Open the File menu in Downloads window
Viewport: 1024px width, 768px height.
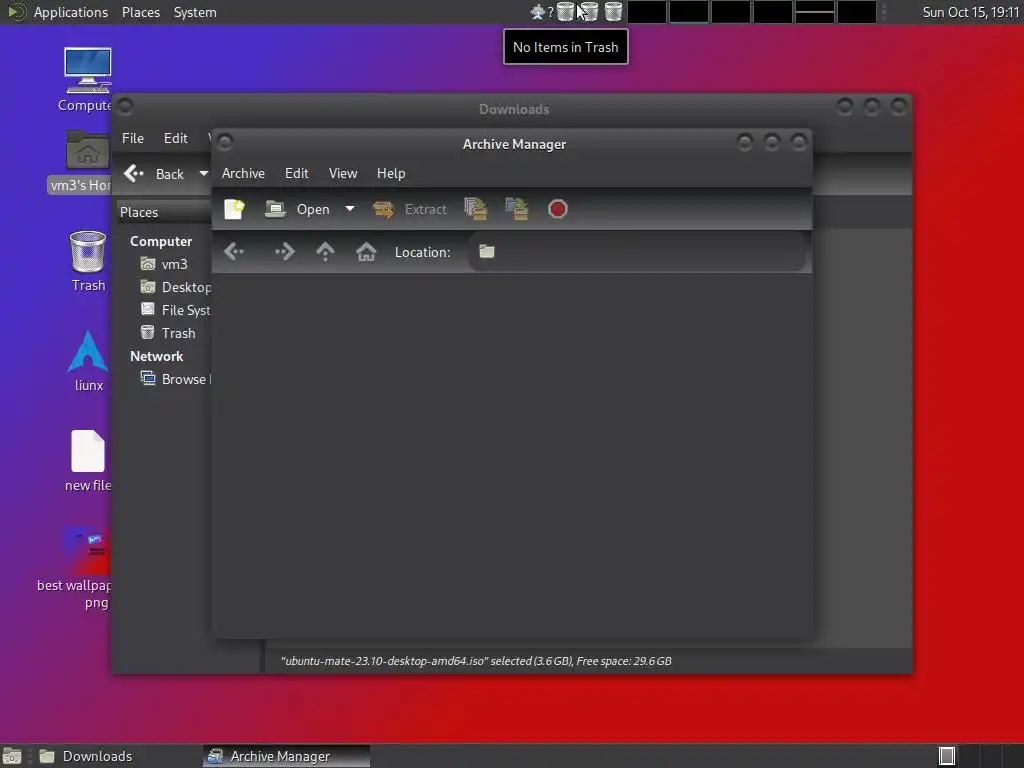tap(133, 138)
